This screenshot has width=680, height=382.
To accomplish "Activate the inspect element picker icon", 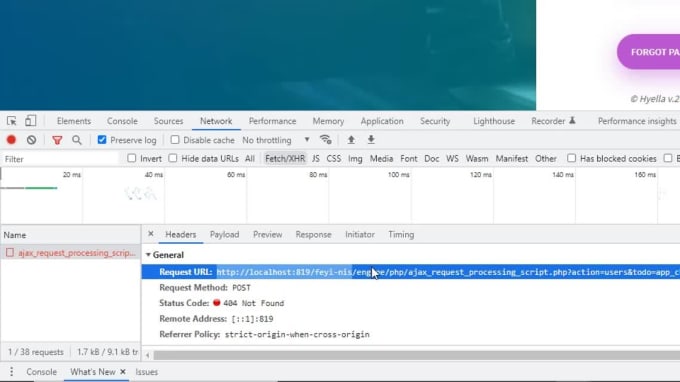I will tap(12, 121).
